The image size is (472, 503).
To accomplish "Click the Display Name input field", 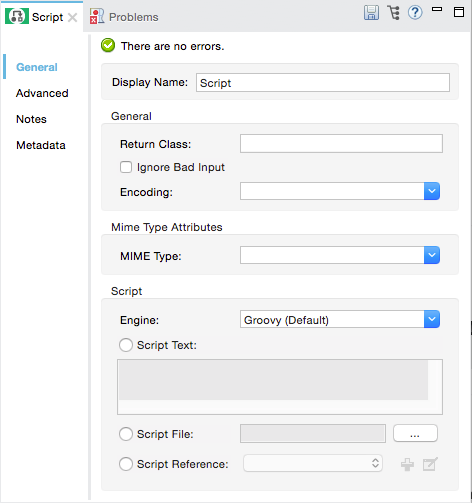I will pyautogui.click(x=323, y=82).
